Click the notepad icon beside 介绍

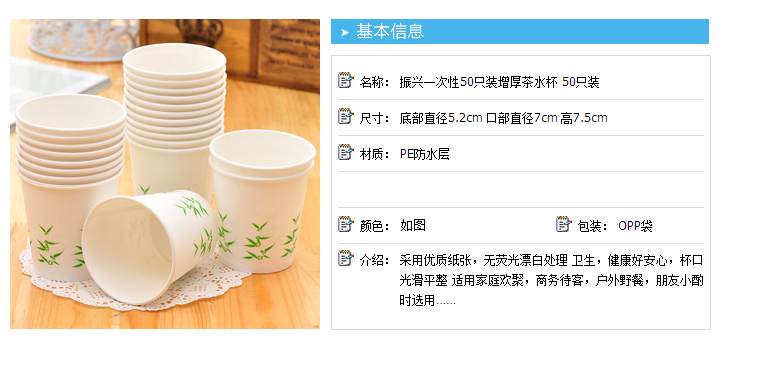point(345,258)
